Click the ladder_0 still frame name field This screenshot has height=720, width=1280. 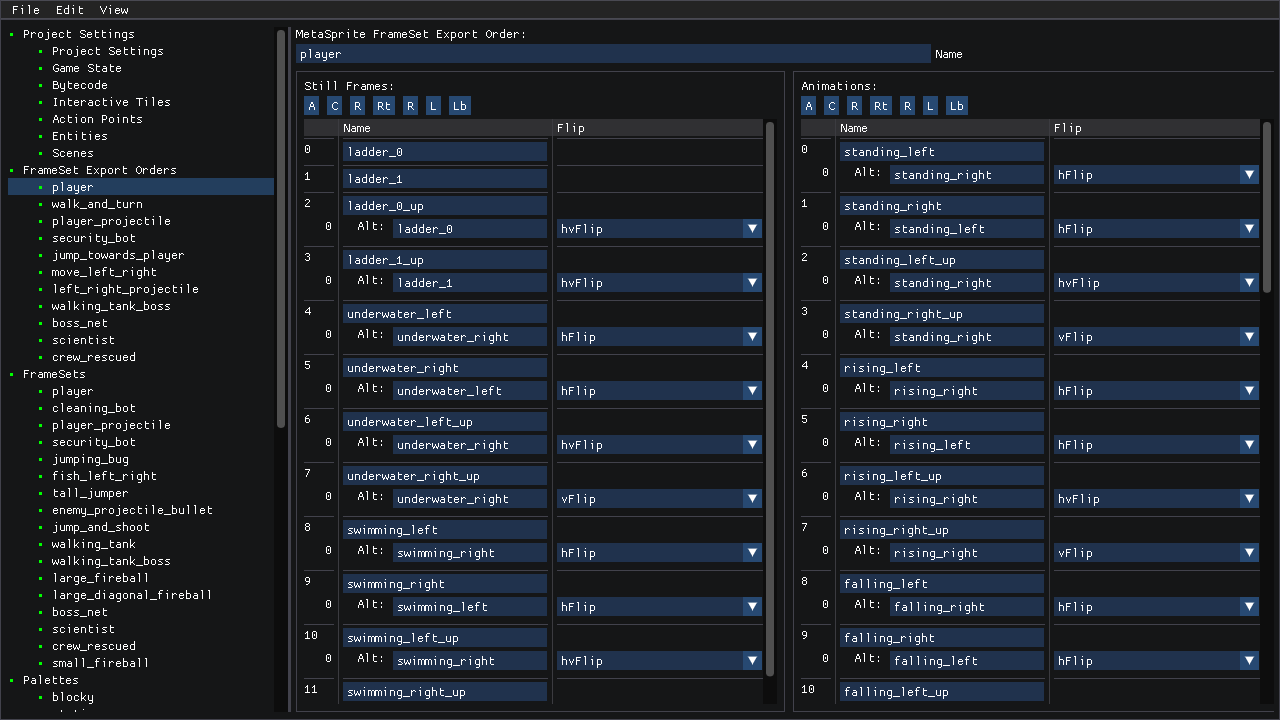click(x=445, y=151)
